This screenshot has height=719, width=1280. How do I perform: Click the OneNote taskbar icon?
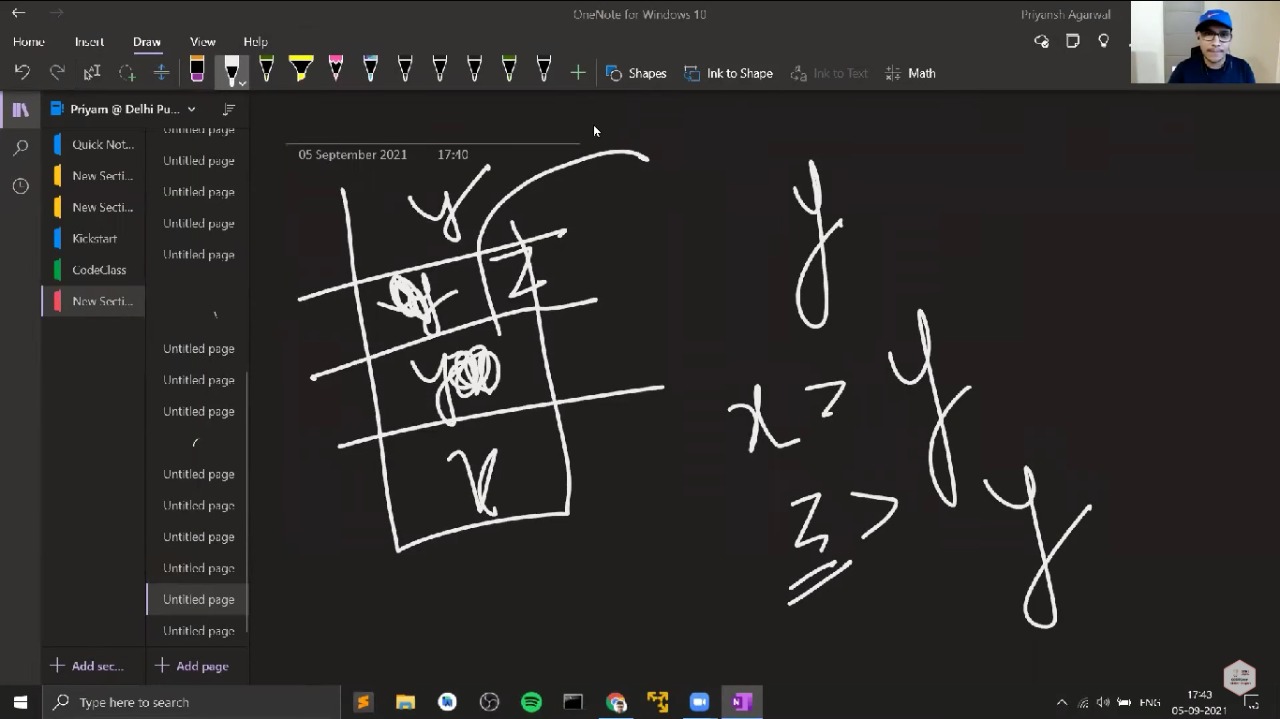pos(741,702)
